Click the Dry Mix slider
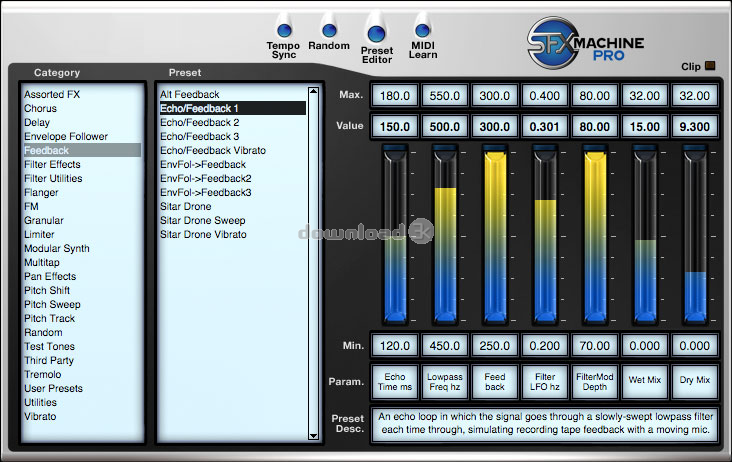This screenshot has width=732, height=462. pos(695,234)
